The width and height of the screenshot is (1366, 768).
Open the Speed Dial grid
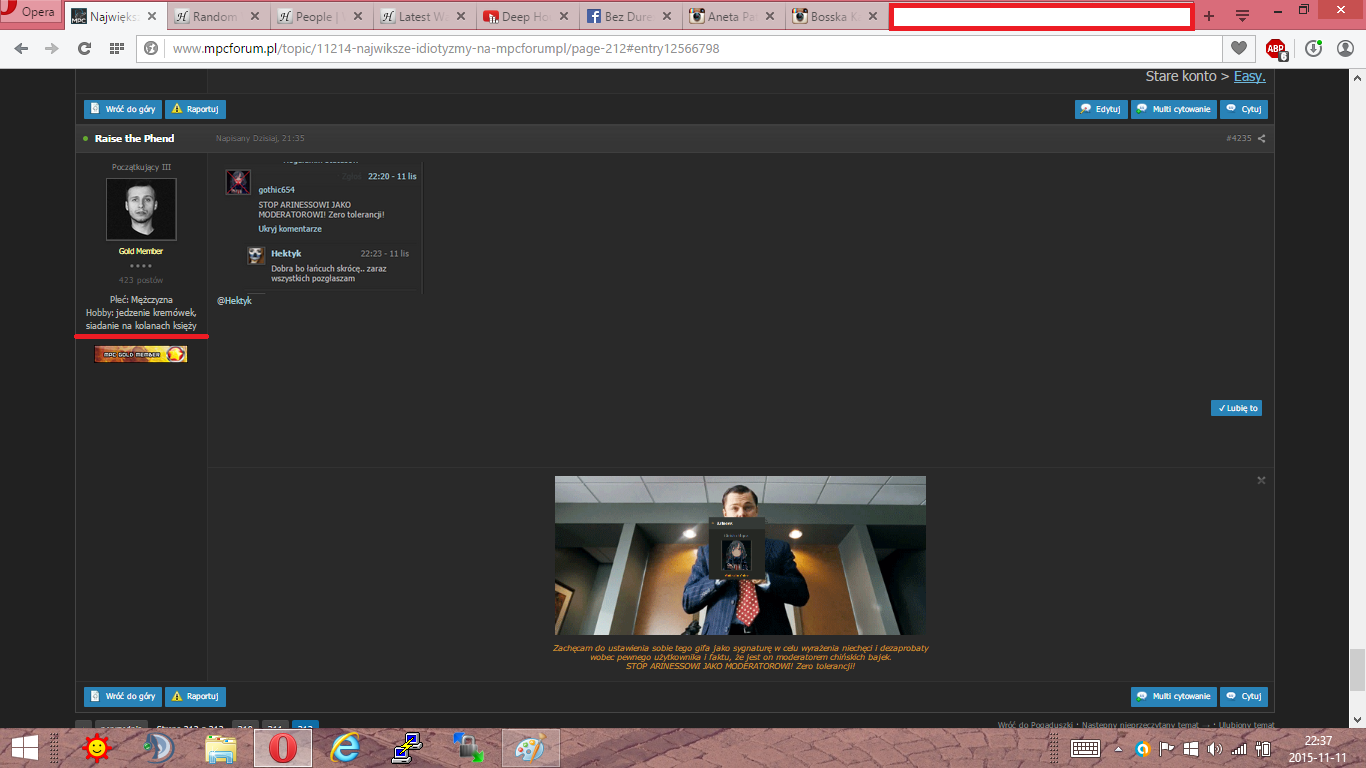pyautogui.click(x=116, y=48)
